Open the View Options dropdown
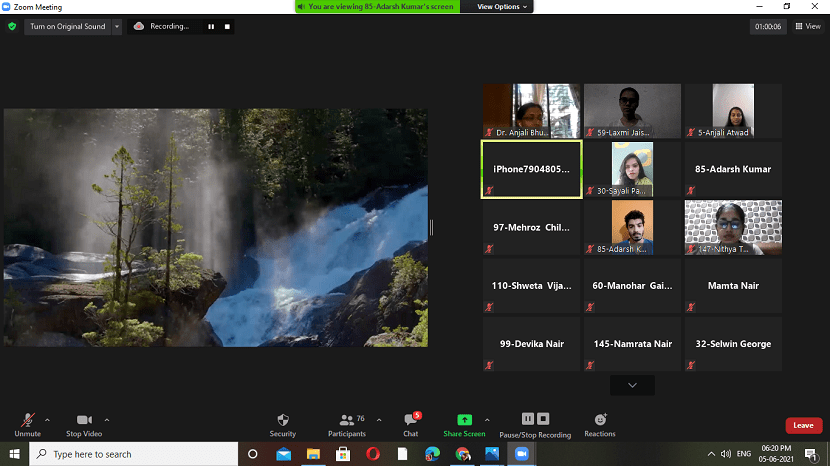Screen dimensions: 830x466 [x=498, y=6]
